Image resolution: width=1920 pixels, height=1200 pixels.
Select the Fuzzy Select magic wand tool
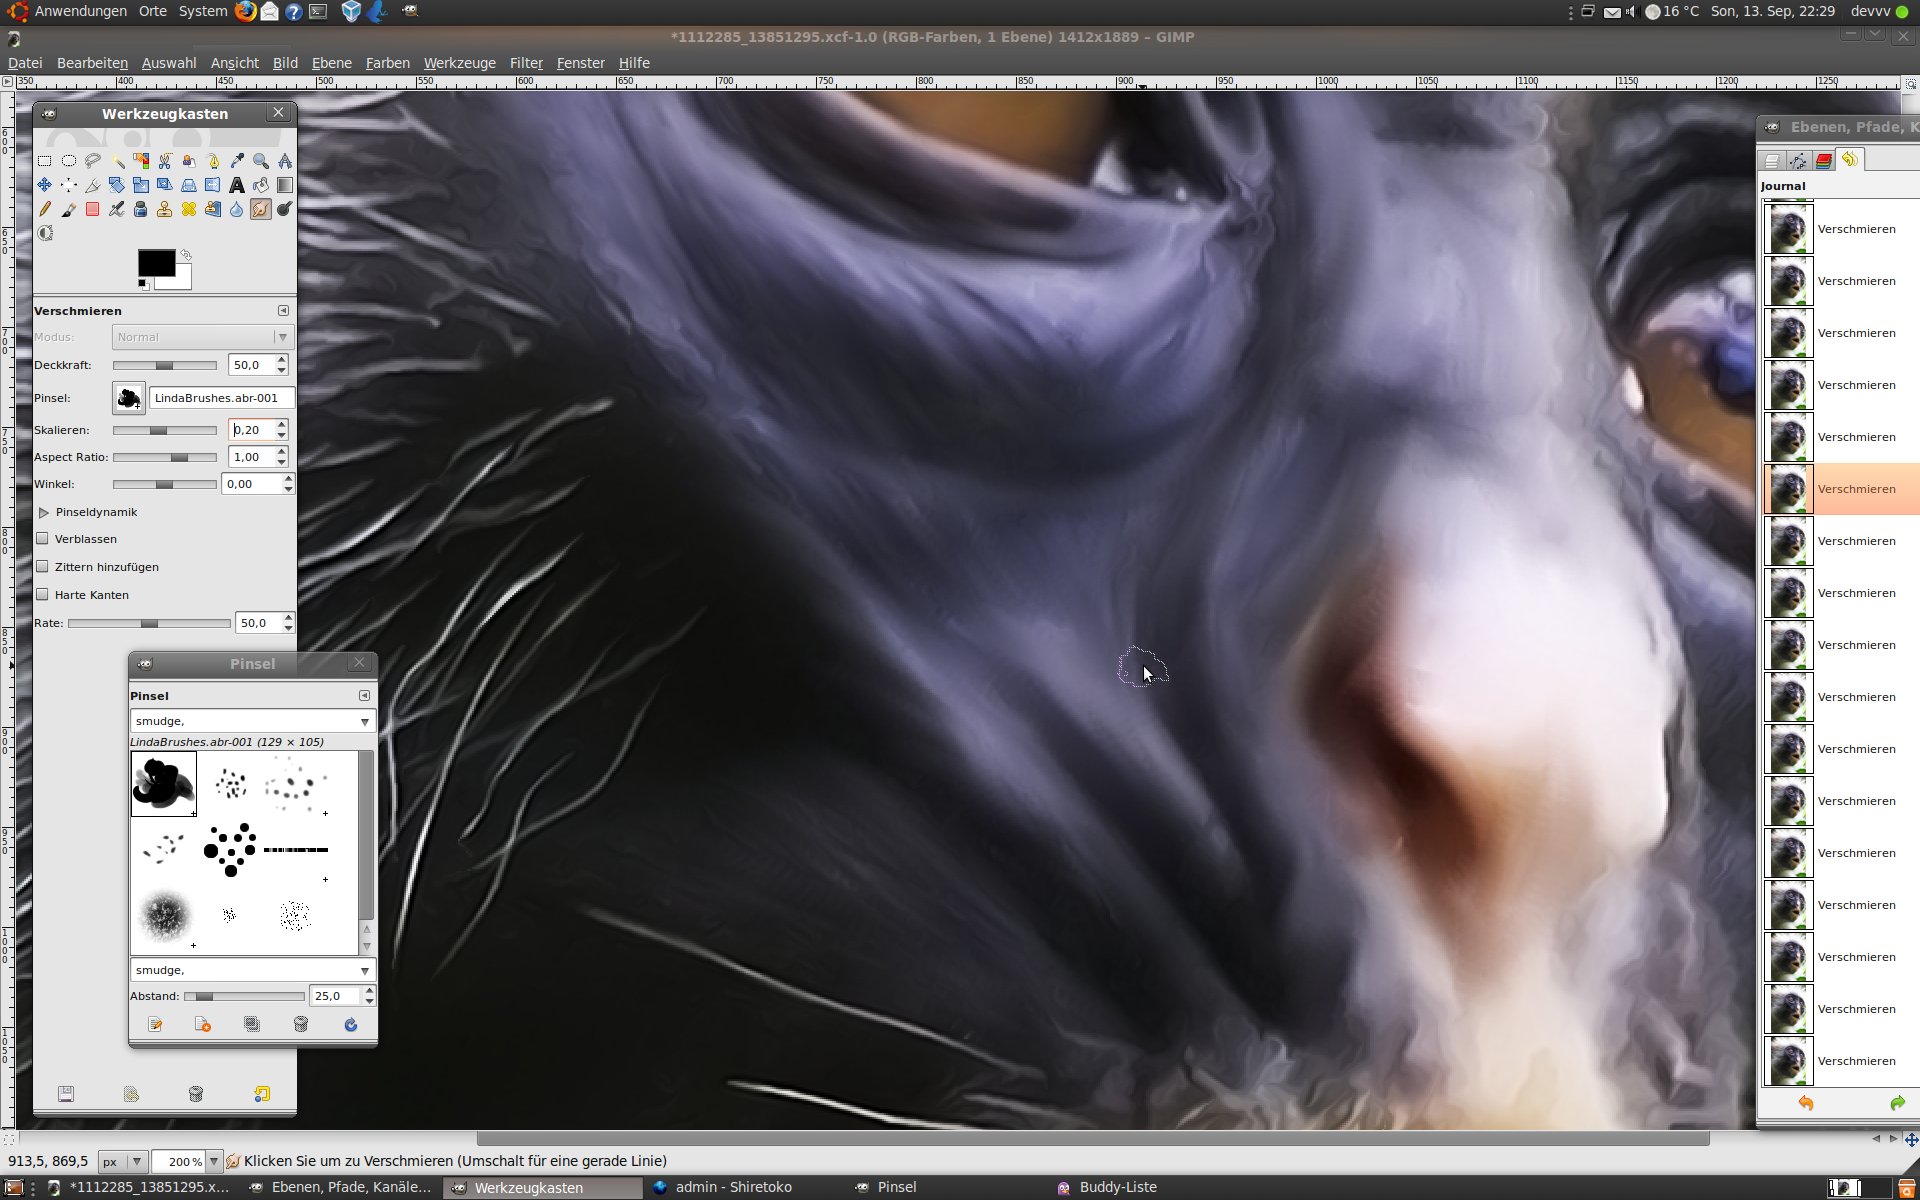tap(117, 161)
